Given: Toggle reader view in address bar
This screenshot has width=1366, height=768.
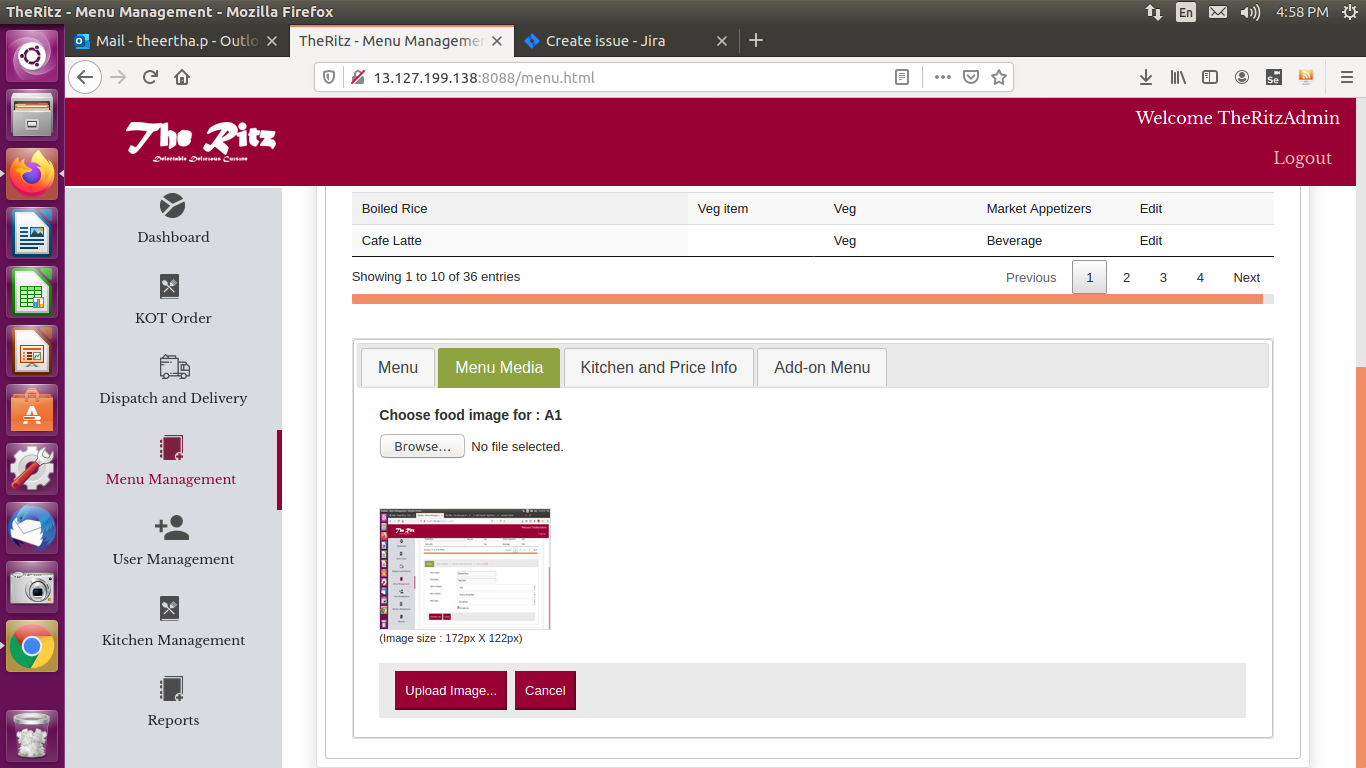Looking at the screenshot, I should 902,77.
